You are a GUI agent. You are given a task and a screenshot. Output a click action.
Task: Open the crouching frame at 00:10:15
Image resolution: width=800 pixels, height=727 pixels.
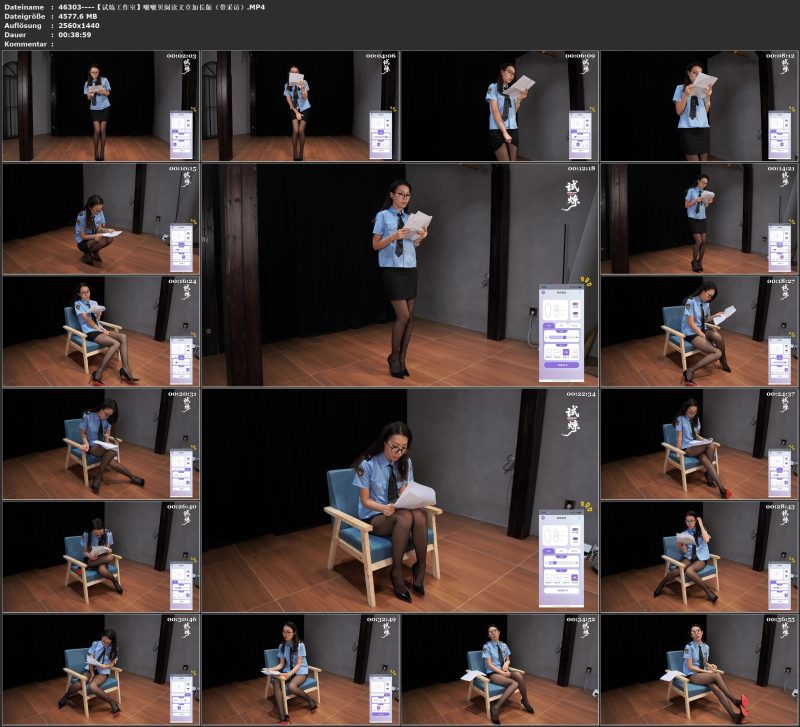coord(100,218)
